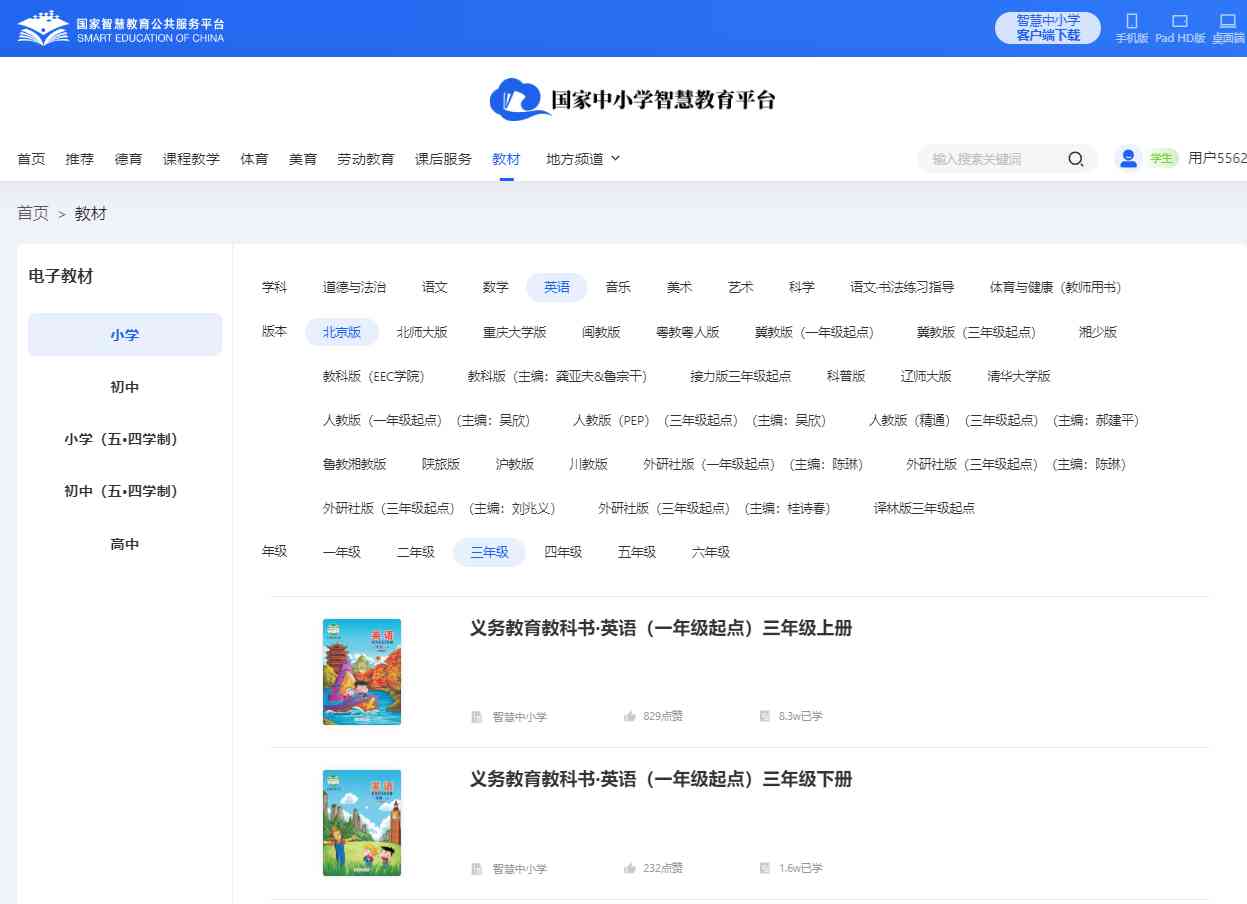The image size is (1247, 904).
Task: Choose the 科学 subject filter
Action: pos(802,287)
